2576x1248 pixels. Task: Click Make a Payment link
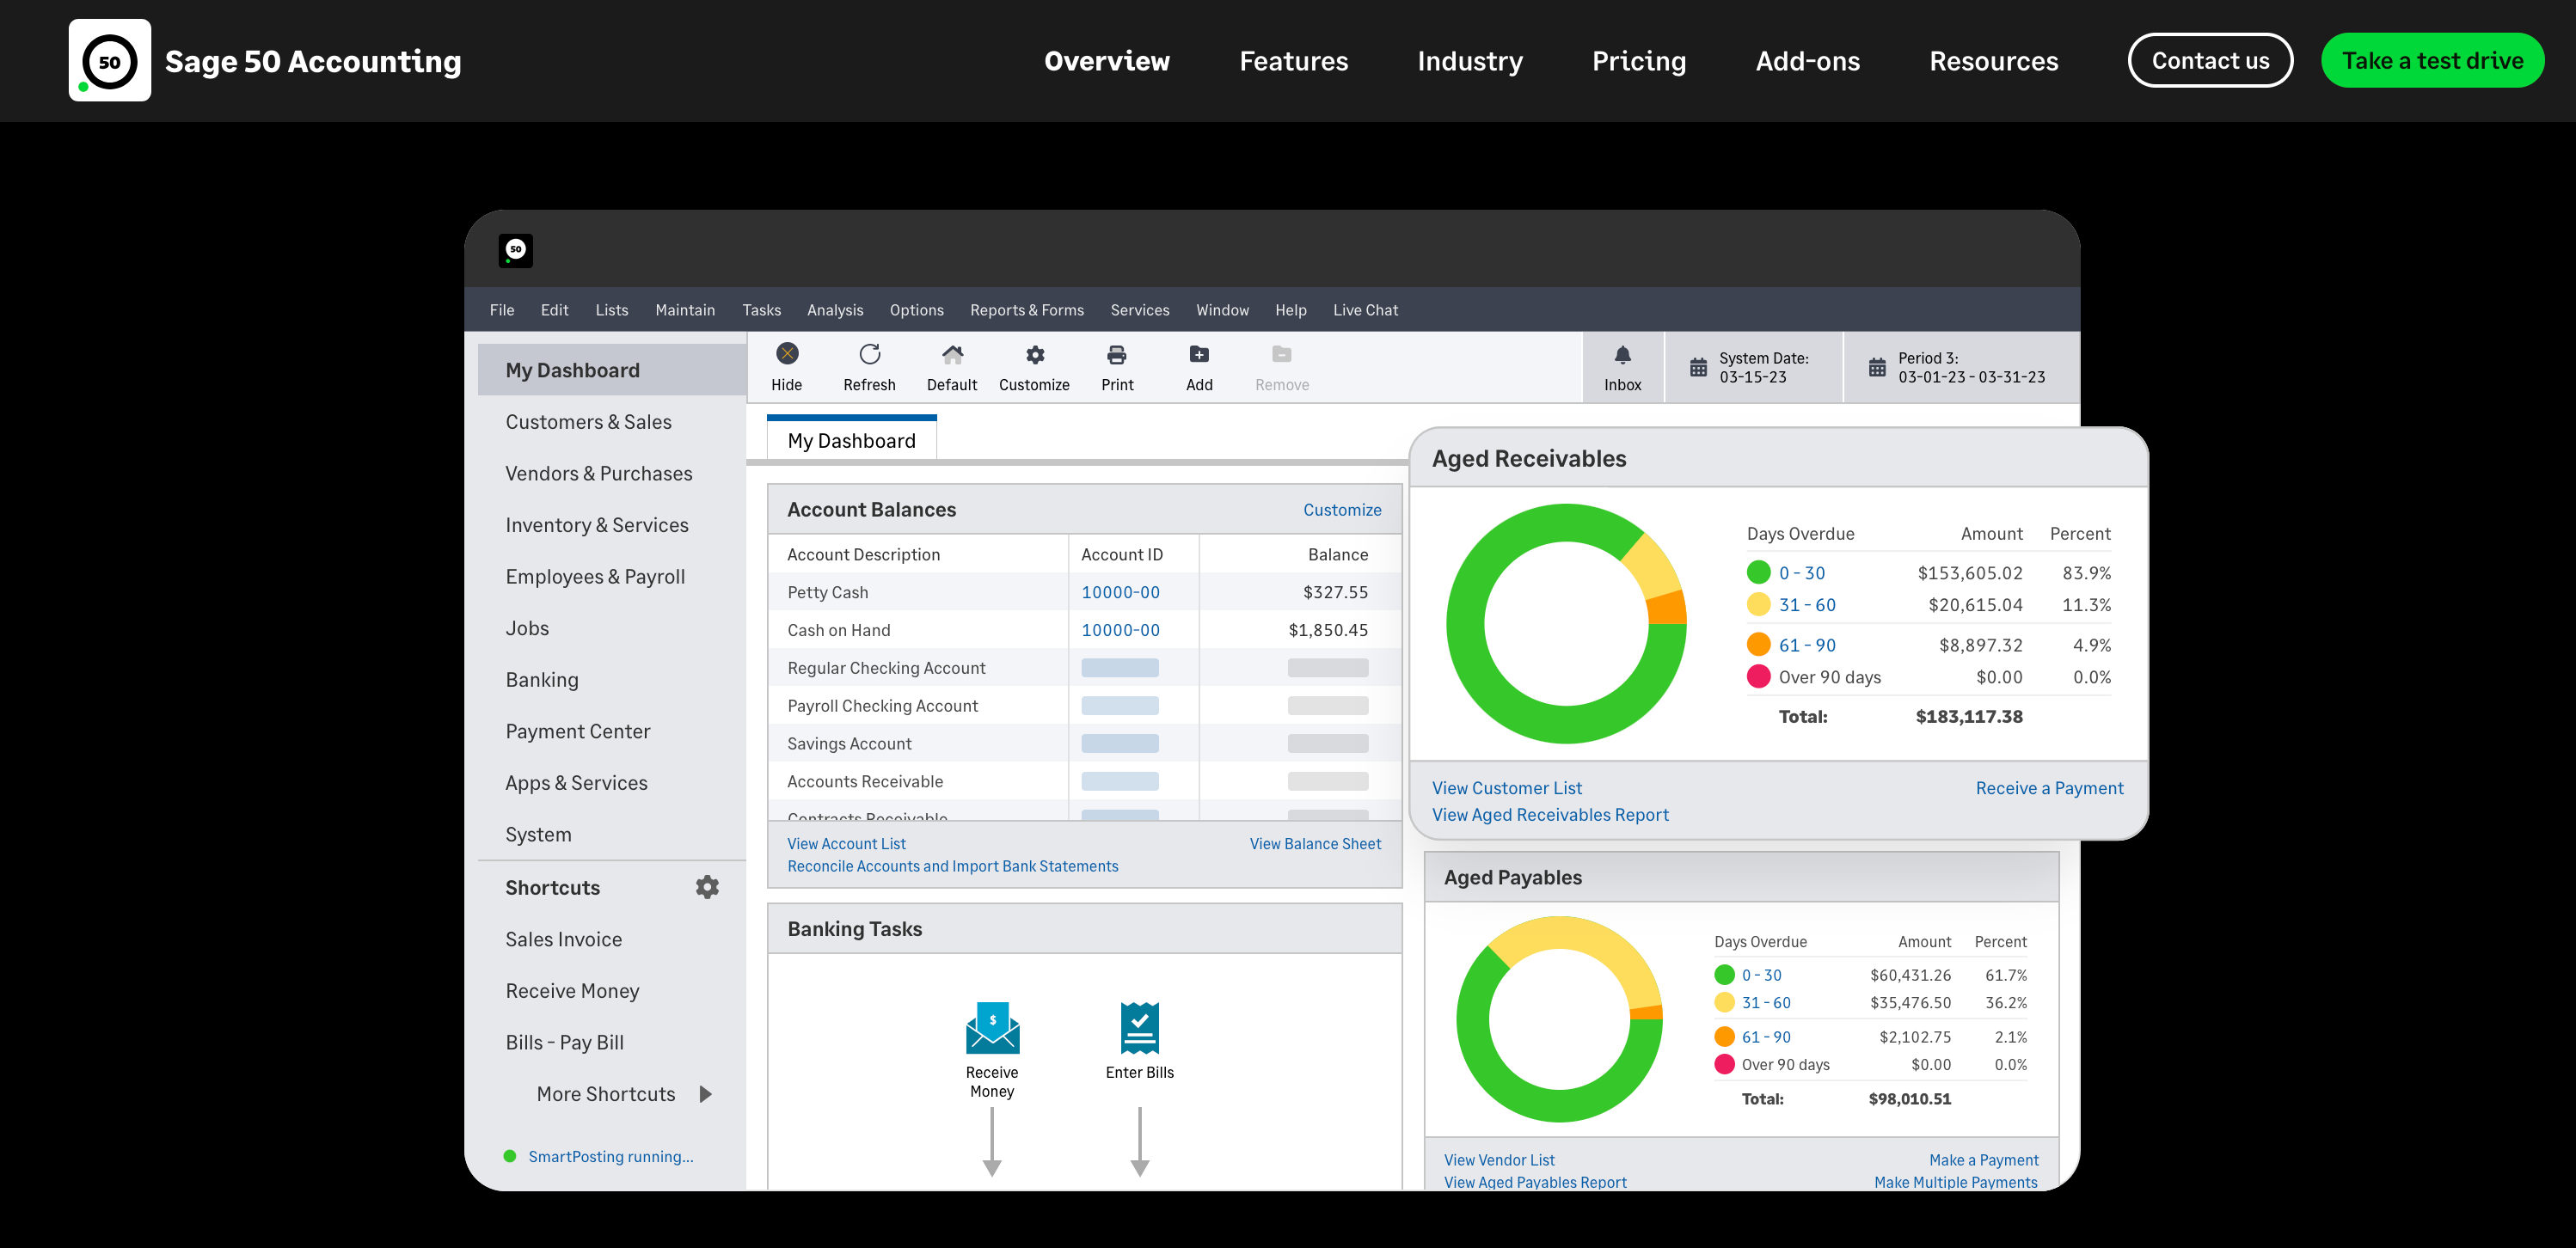pyautogui.click(x=1983, y=1160)
